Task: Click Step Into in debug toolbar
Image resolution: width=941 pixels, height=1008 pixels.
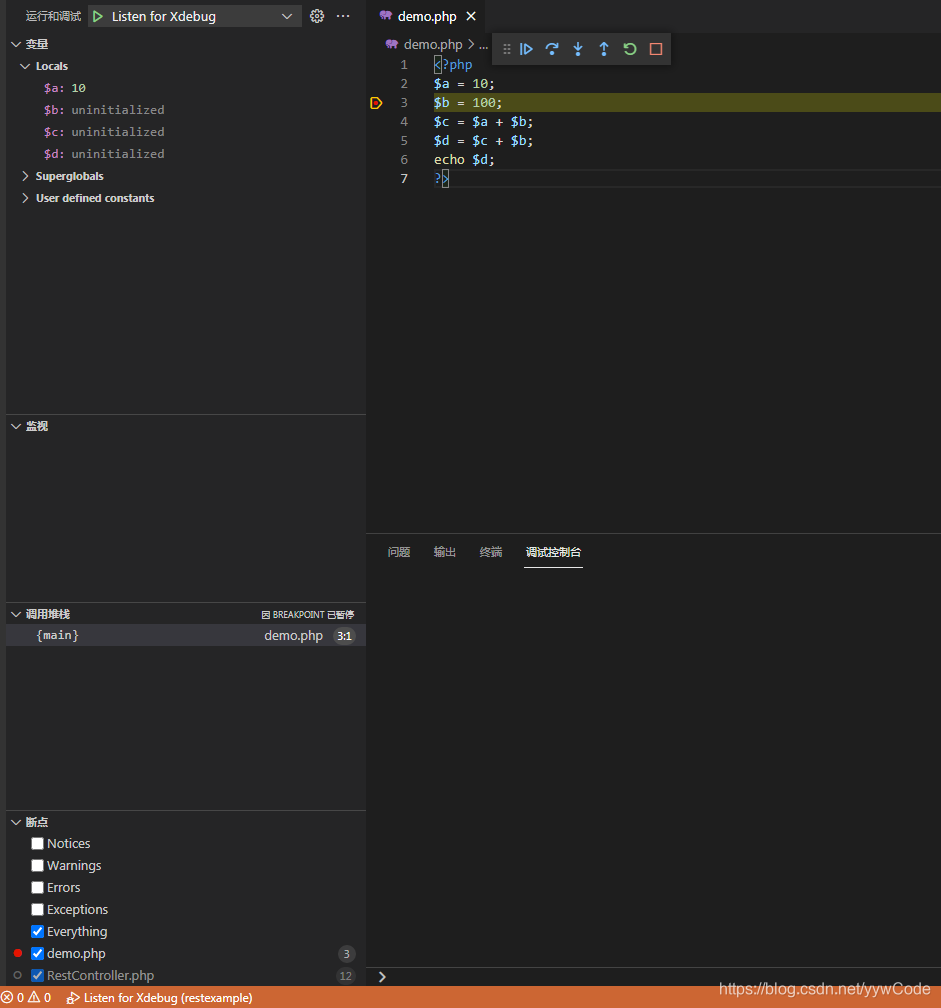Action: [578, 49]
